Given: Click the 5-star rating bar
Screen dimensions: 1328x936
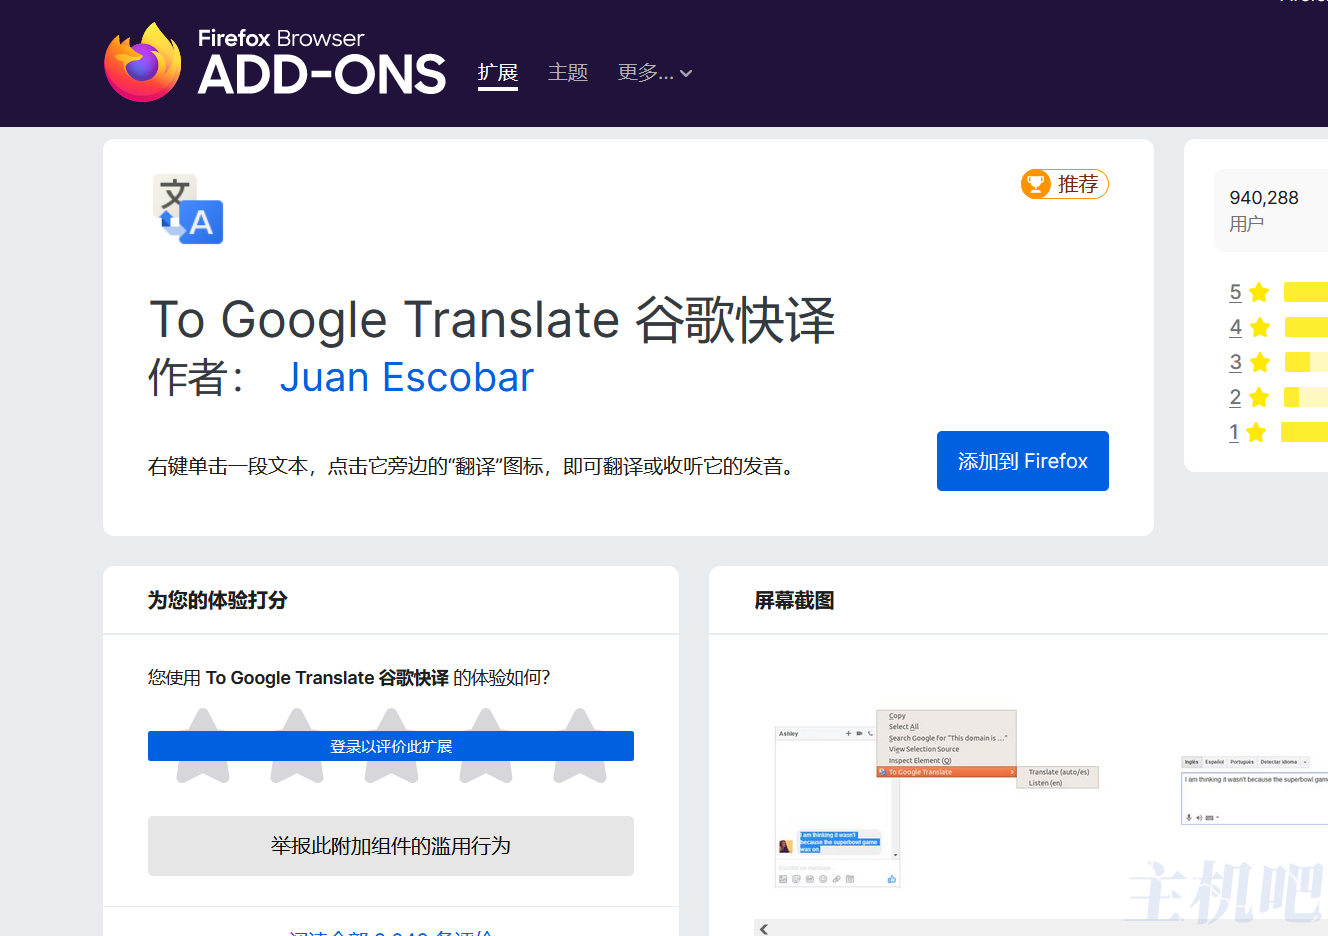Looking at the screenshot, I should (x=1306, y=292).
